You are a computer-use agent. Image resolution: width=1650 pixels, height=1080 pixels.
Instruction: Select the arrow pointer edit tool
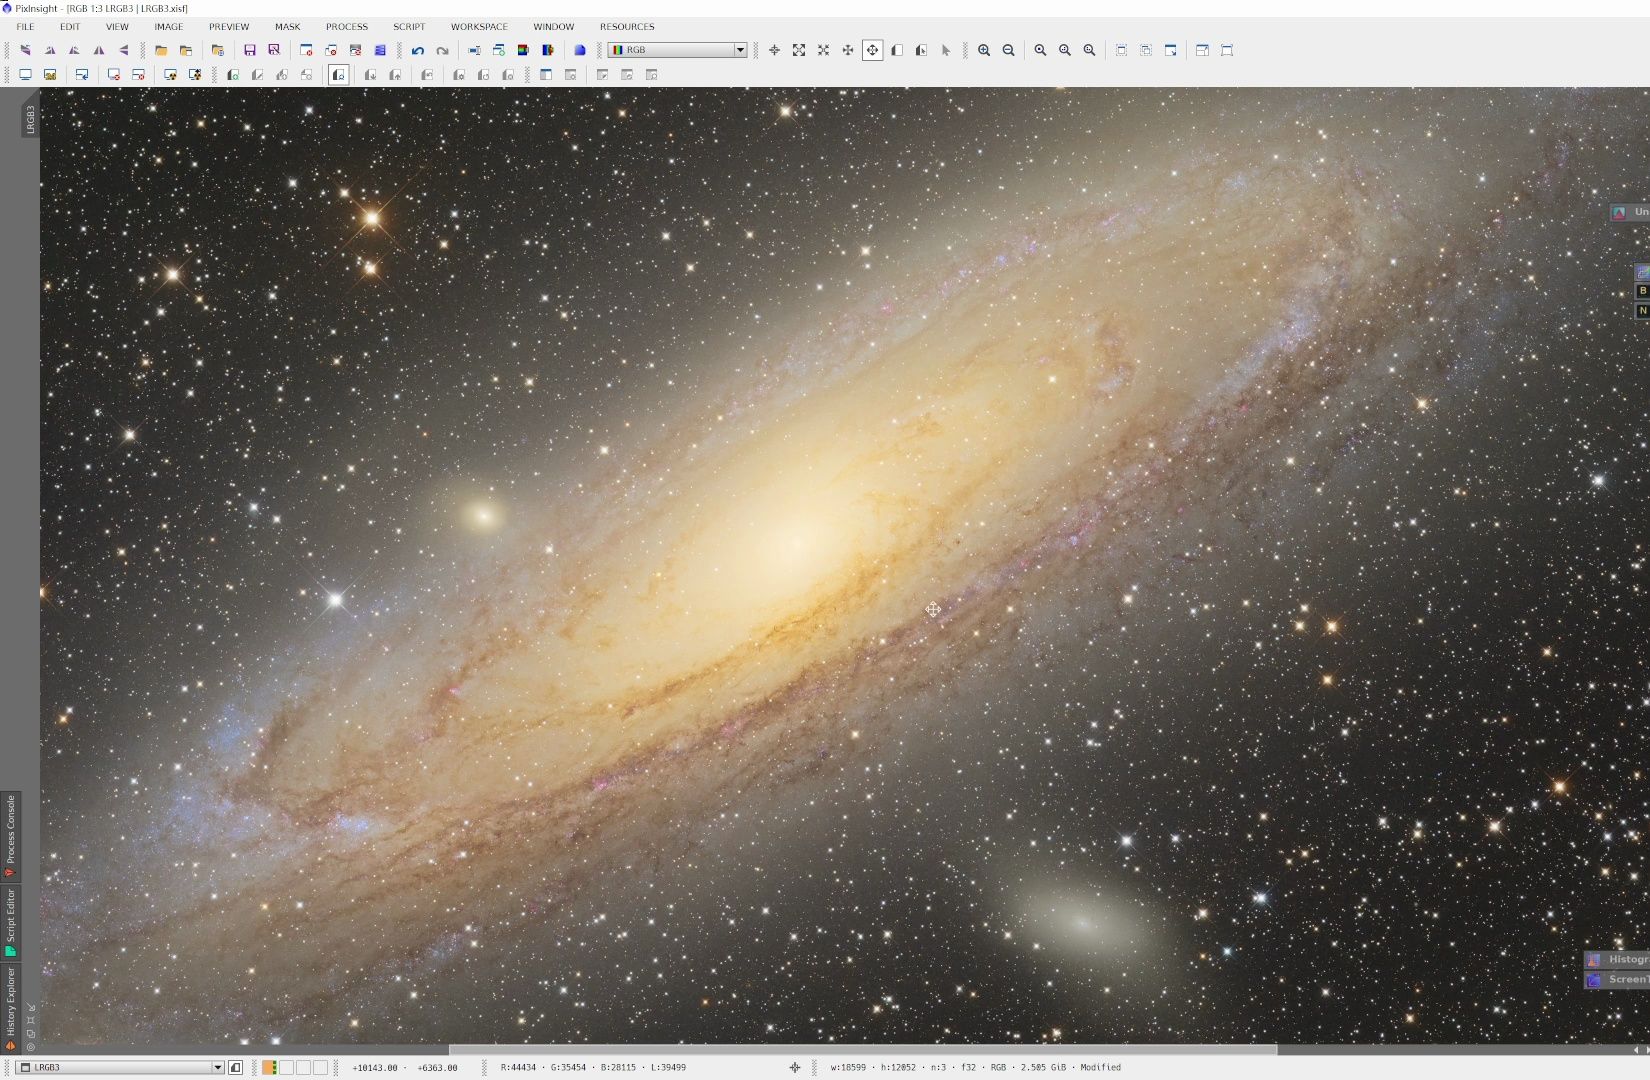[x=945, y=50]
